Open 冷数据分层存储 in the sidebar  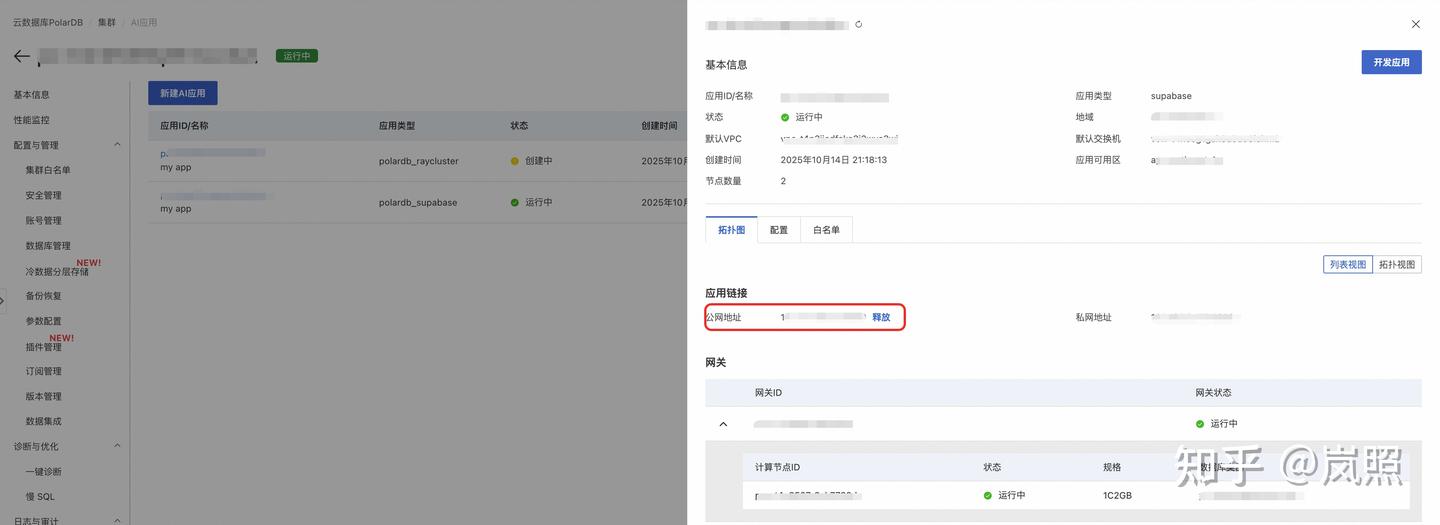[57, 271]
